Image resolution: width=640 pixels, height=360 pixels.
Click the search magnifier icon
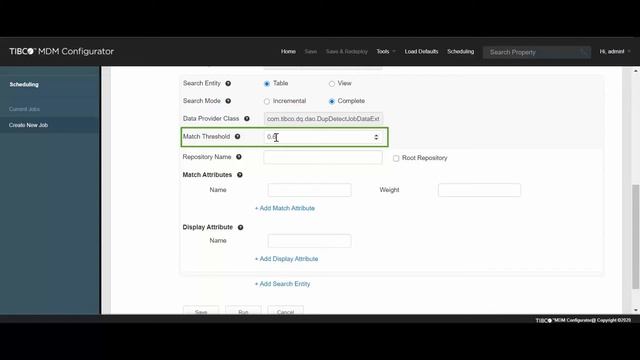coord(584,52)
